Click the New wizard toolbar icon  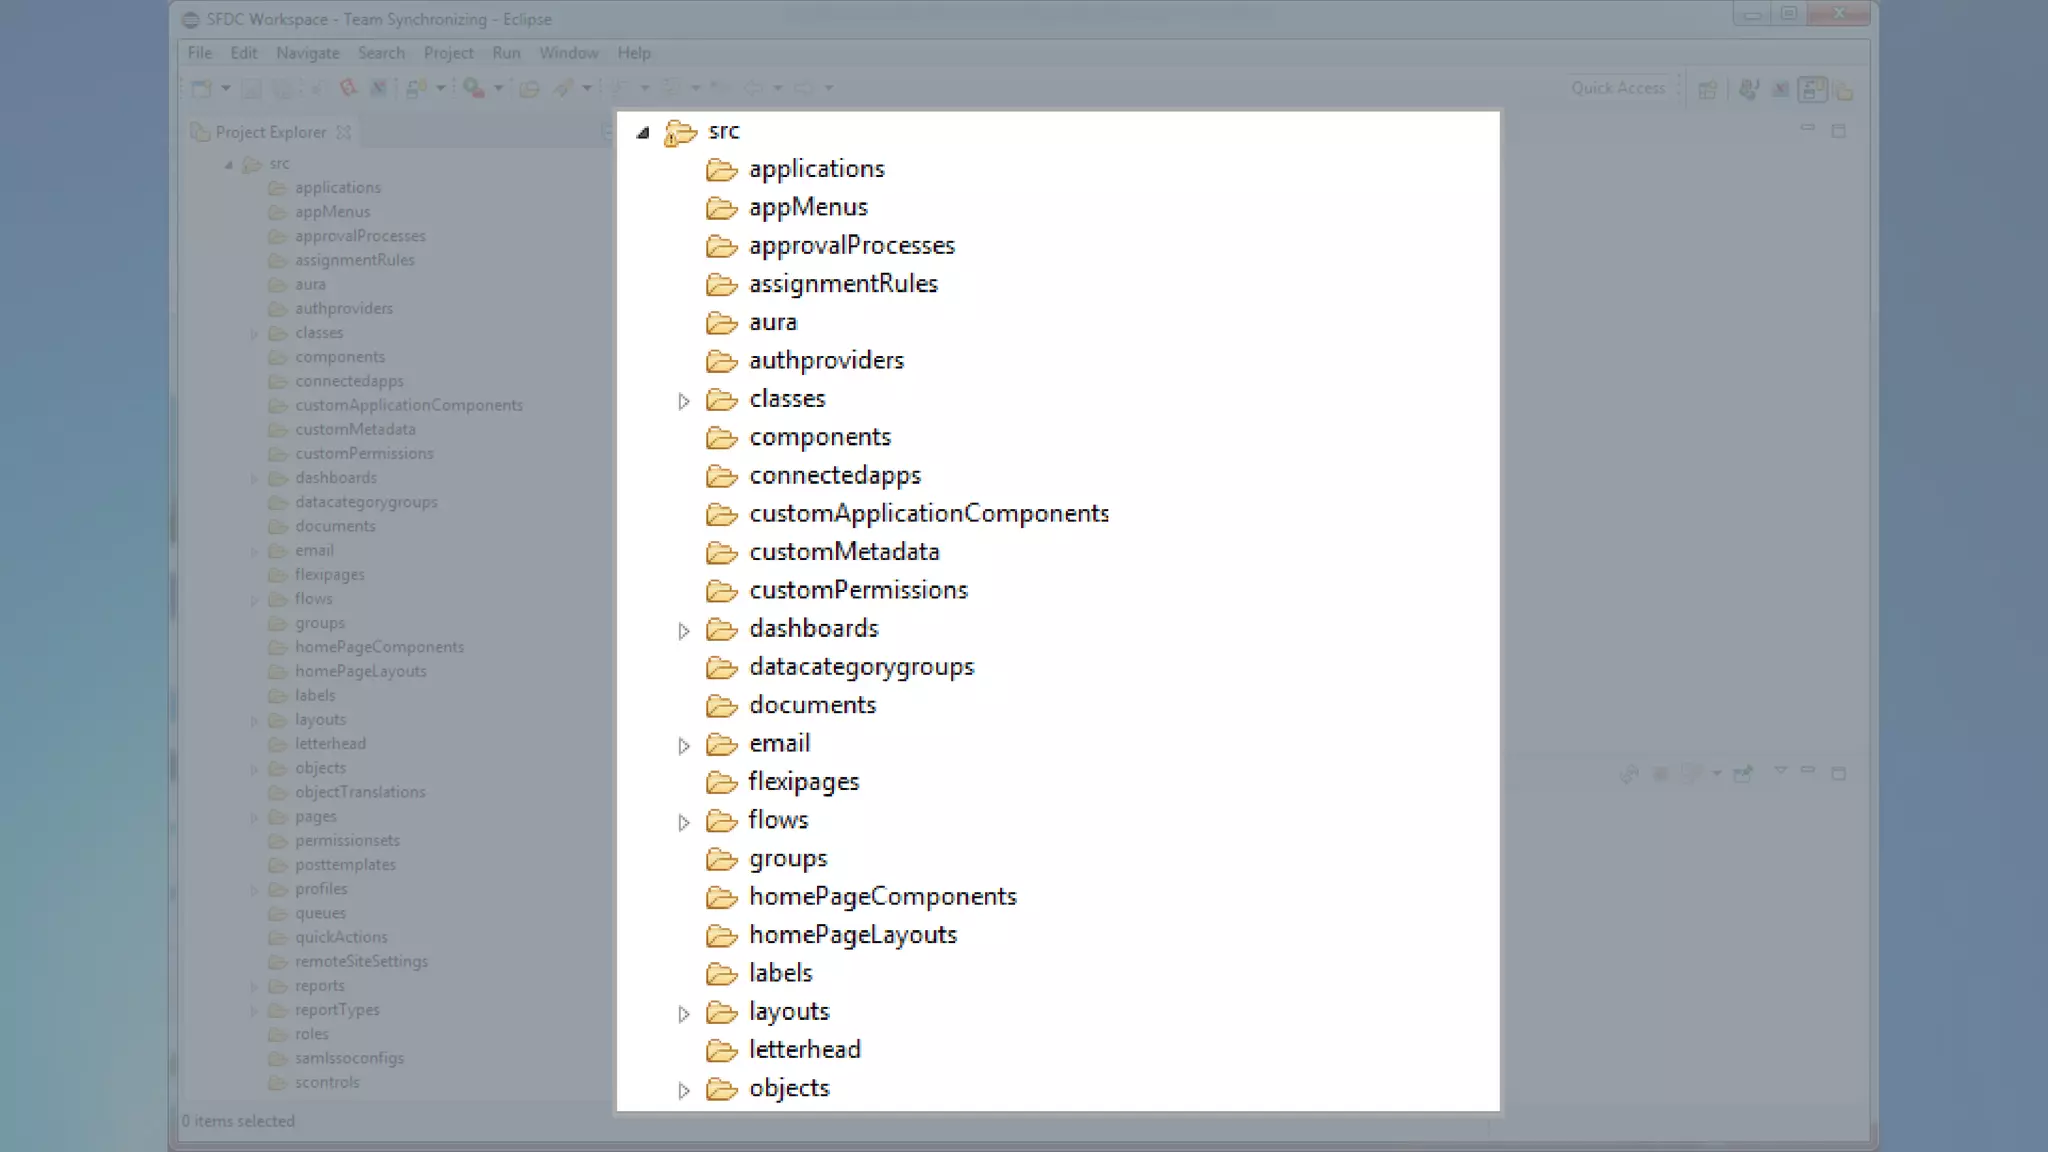click(x=201, y=89)
